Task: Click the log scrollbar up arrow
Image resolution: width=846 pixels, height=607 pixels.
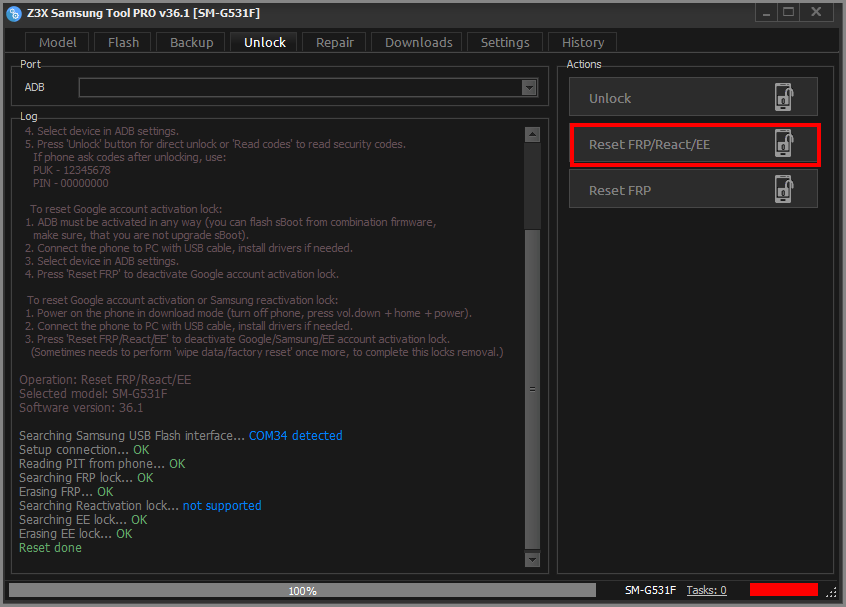Action: pyautogui.click(x=533, y=134)
